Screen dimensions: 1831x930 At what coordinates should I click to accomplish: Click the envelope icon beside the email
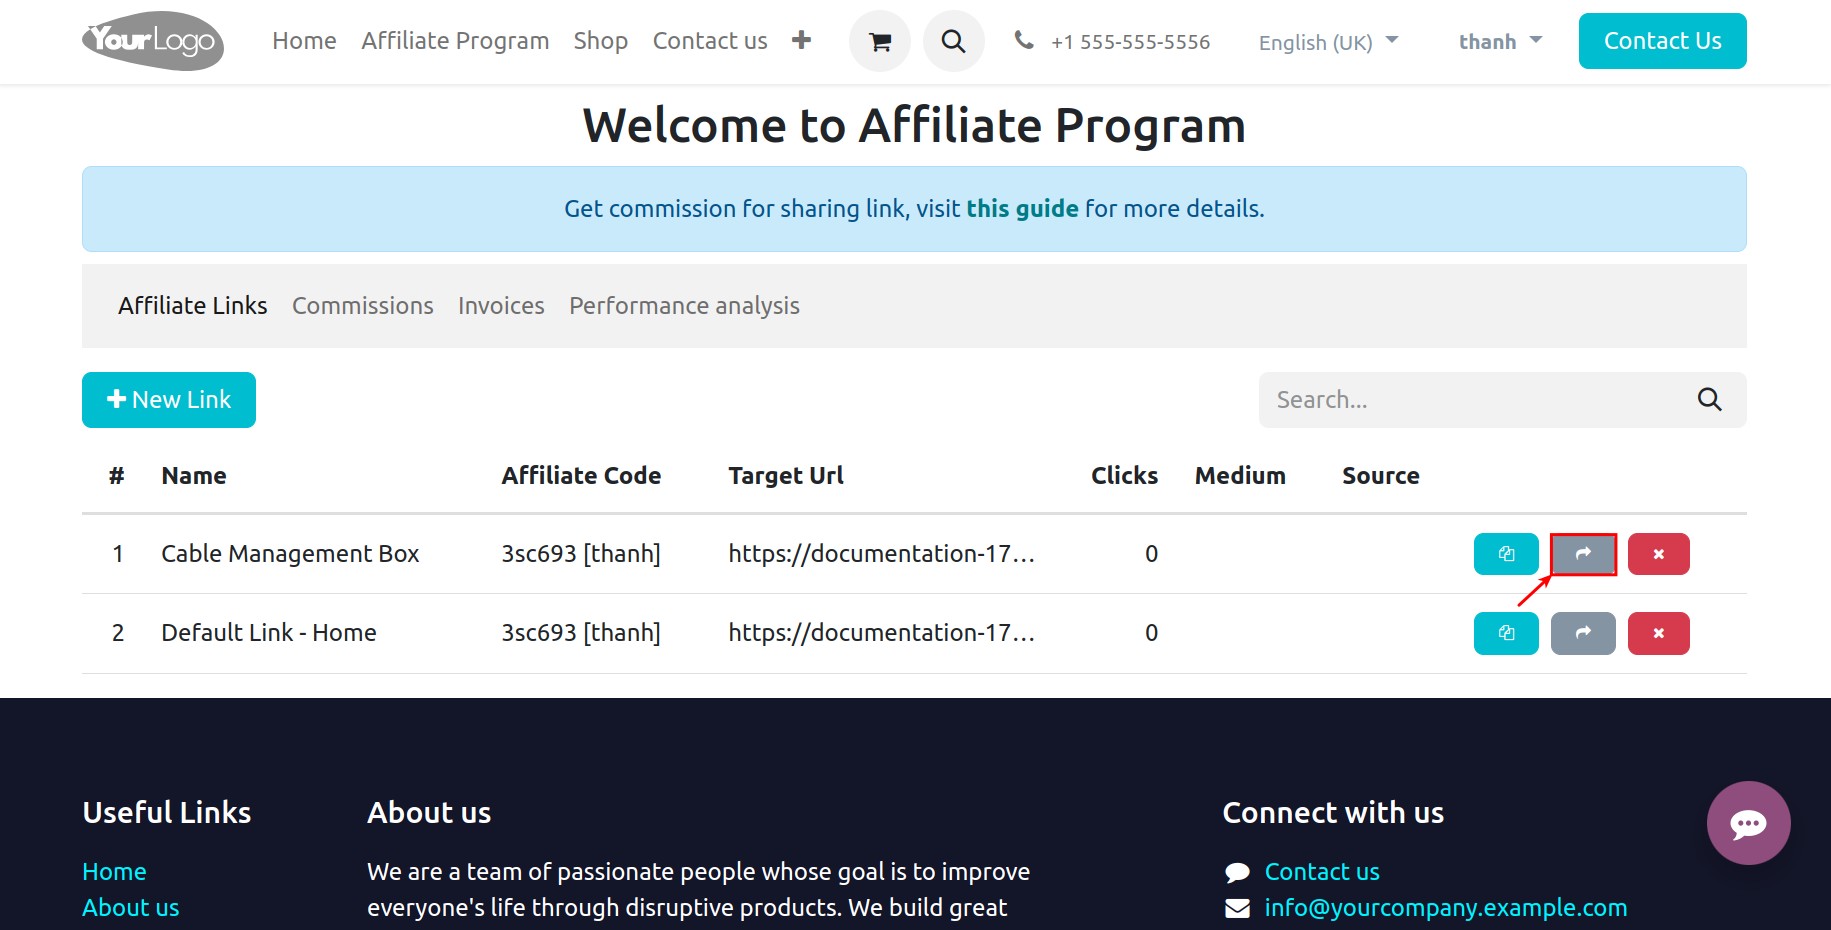point(1237,908)
